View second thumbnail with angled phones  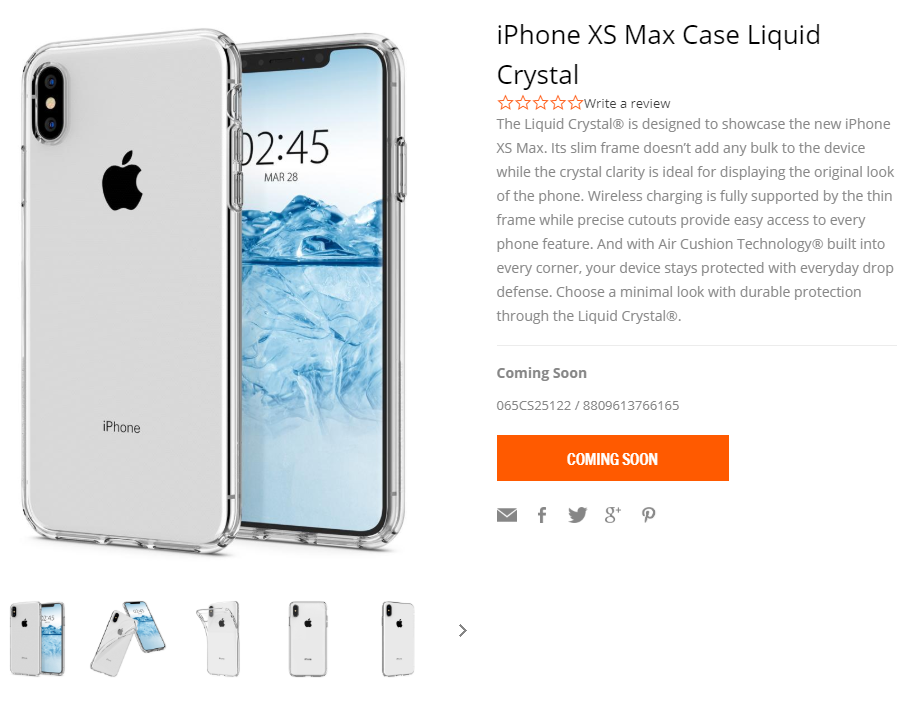pos(128,638)
